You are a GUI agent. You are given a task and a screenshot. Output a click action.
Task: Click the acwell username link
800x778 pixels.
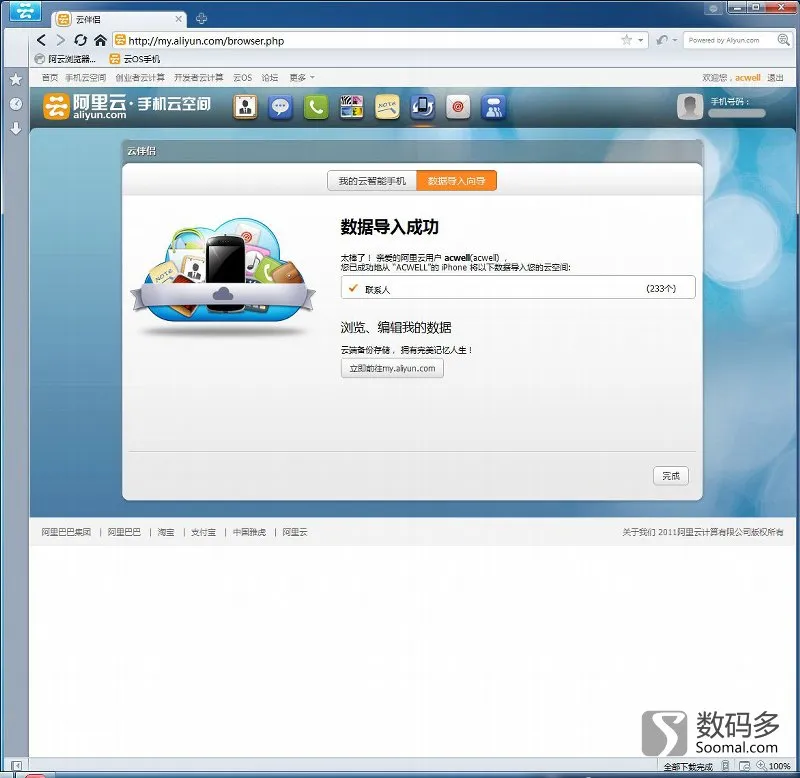(747, 78)
